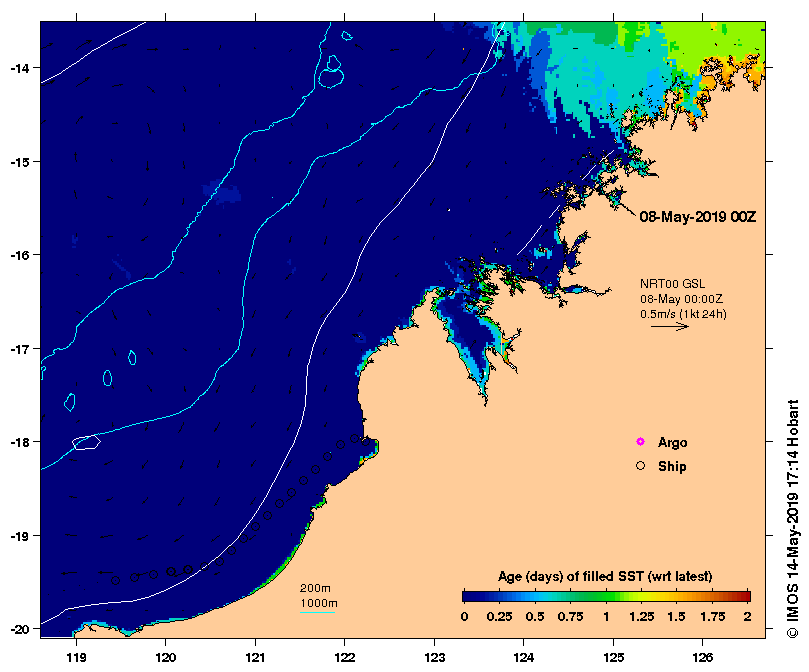The width and height of the screenshot is (809, 672).
Task: Click the westernmost ship track circle
Action: click(116, 581)
